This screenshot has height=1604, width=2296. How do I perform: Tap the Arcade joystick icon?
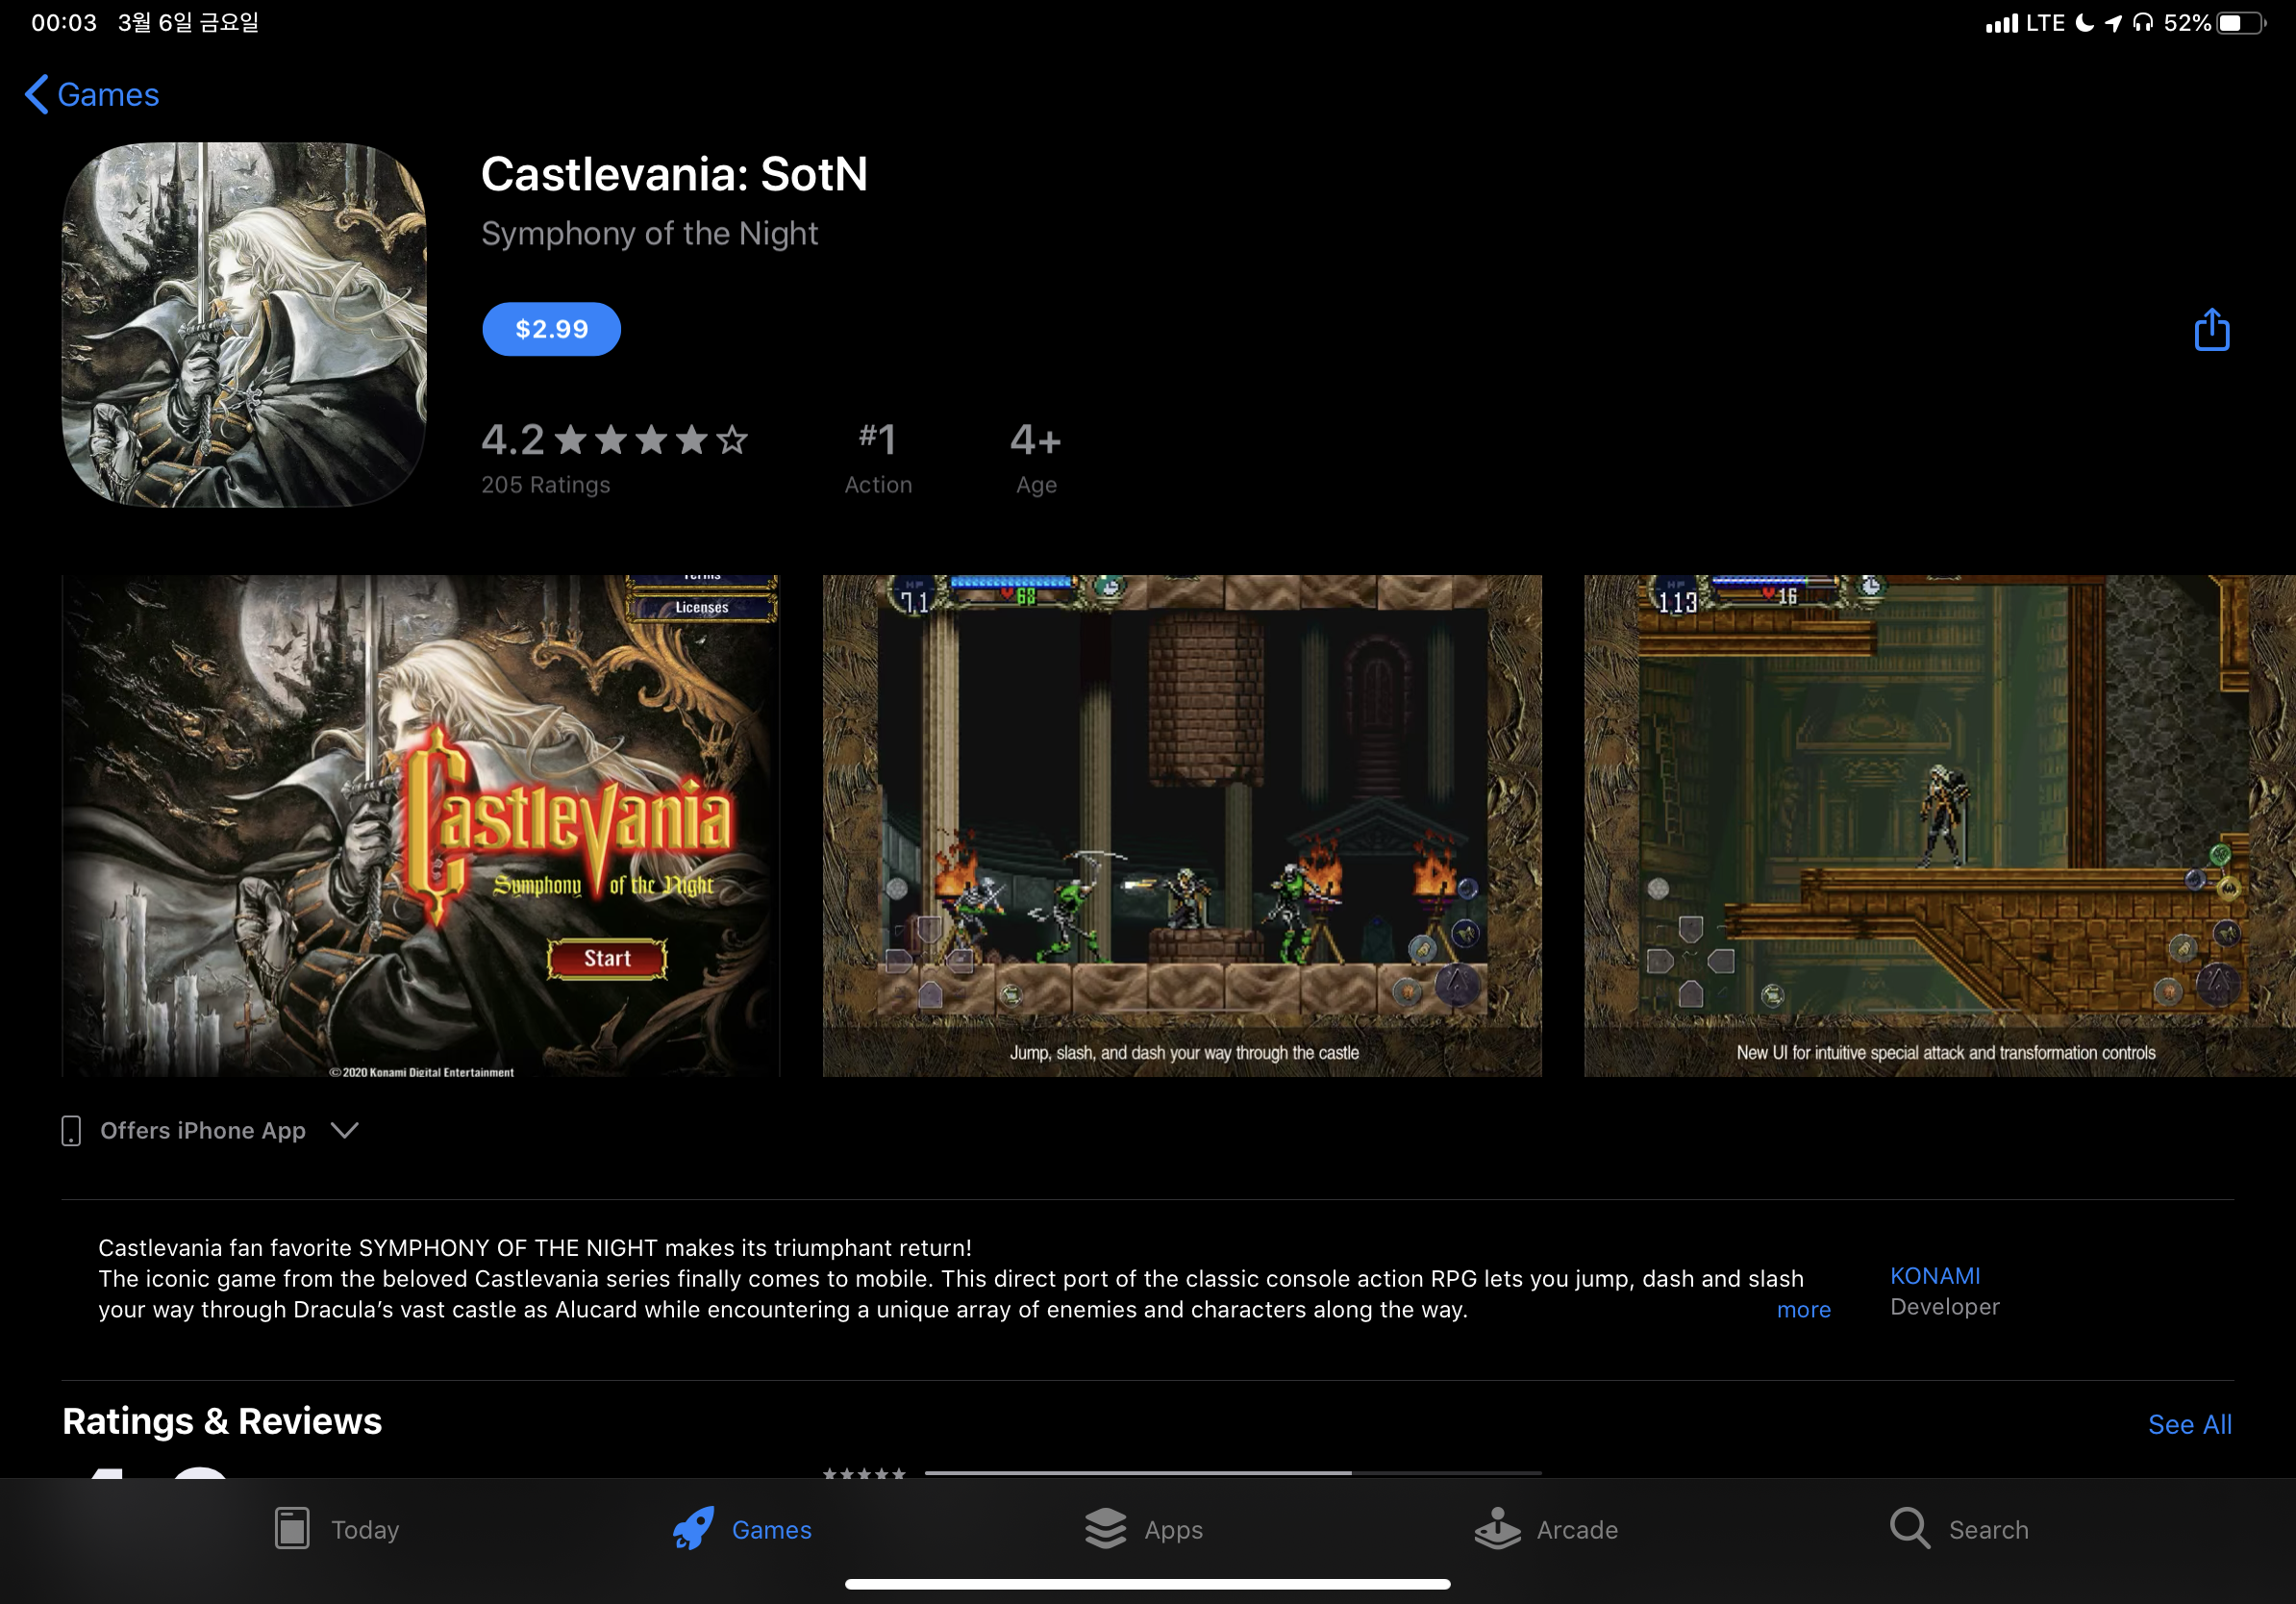1497,1528
